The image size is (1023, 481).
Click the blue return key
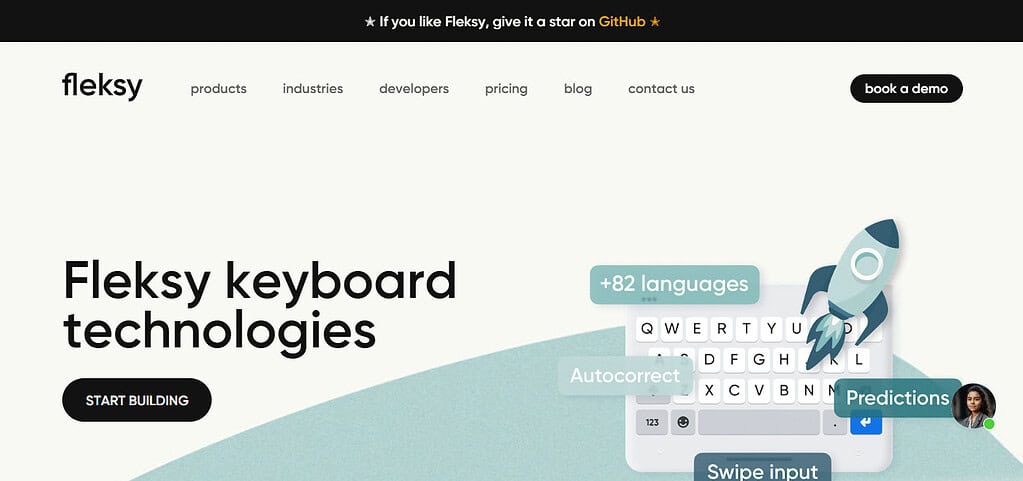tap(866, 422)
